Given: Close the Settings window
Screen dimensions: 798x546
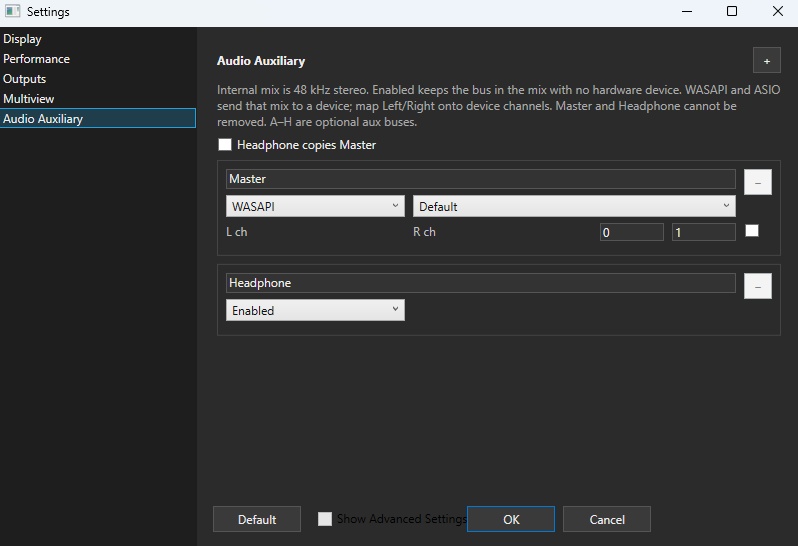Looking at the screenshot, I should [x=778, y=11].
